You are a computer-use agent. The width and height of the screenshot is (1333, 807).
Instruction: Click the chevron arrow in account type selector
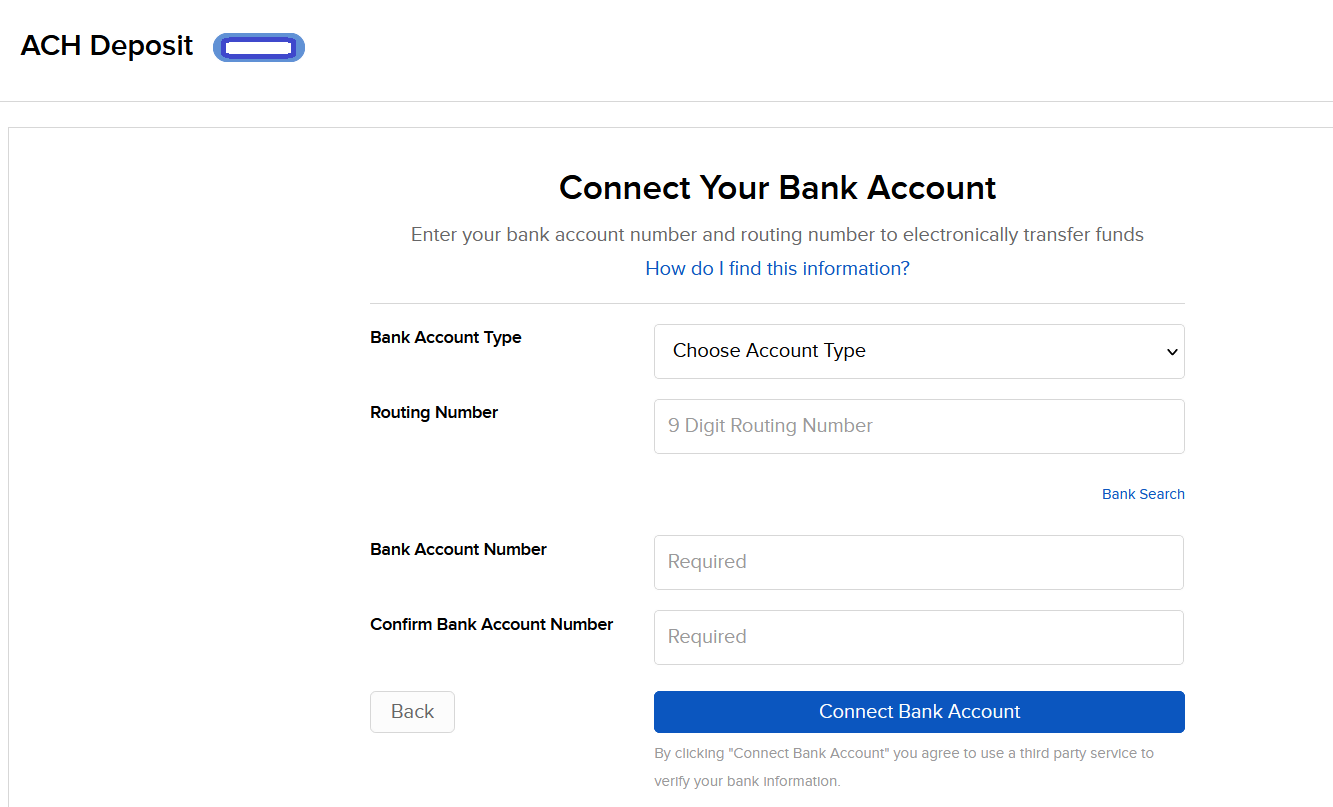1172,352
